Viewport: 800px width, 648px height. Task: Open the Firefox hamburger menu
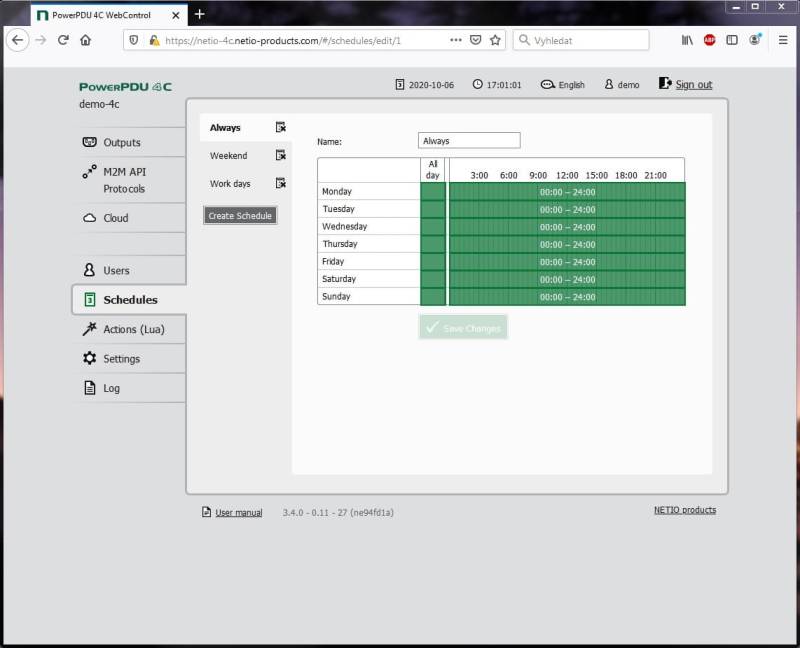click(782, 41)
